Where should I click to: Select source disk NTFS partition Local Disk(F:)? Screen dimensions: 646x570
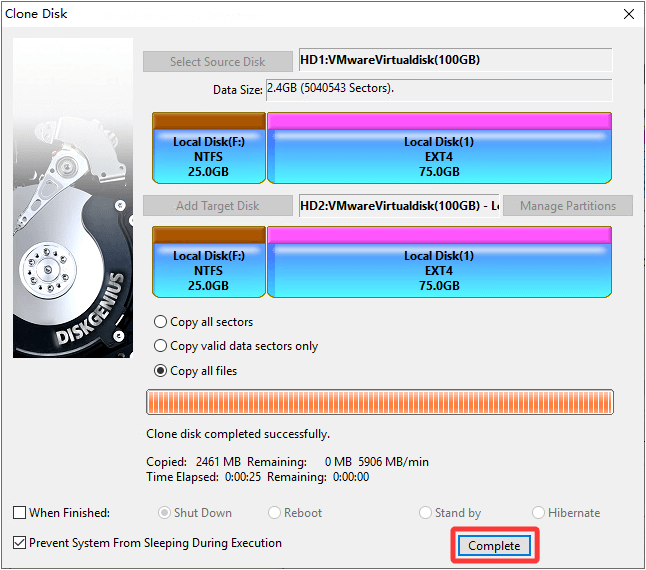pos(208,156)
